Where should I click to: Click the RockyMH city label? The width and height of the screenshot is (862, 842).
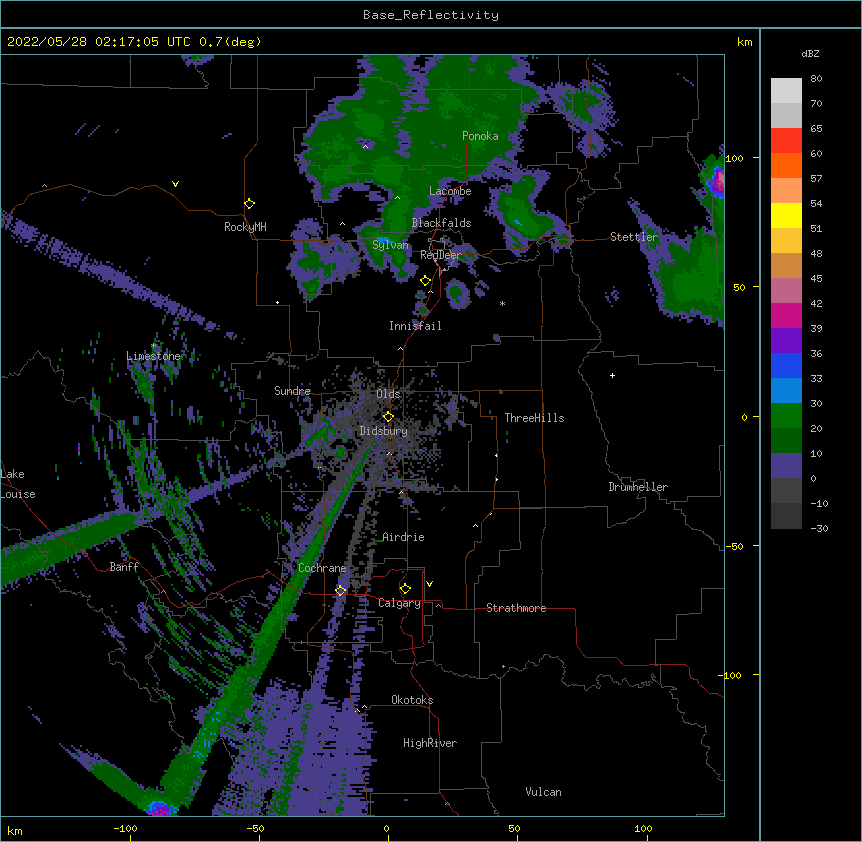click(x=245, y=226)
